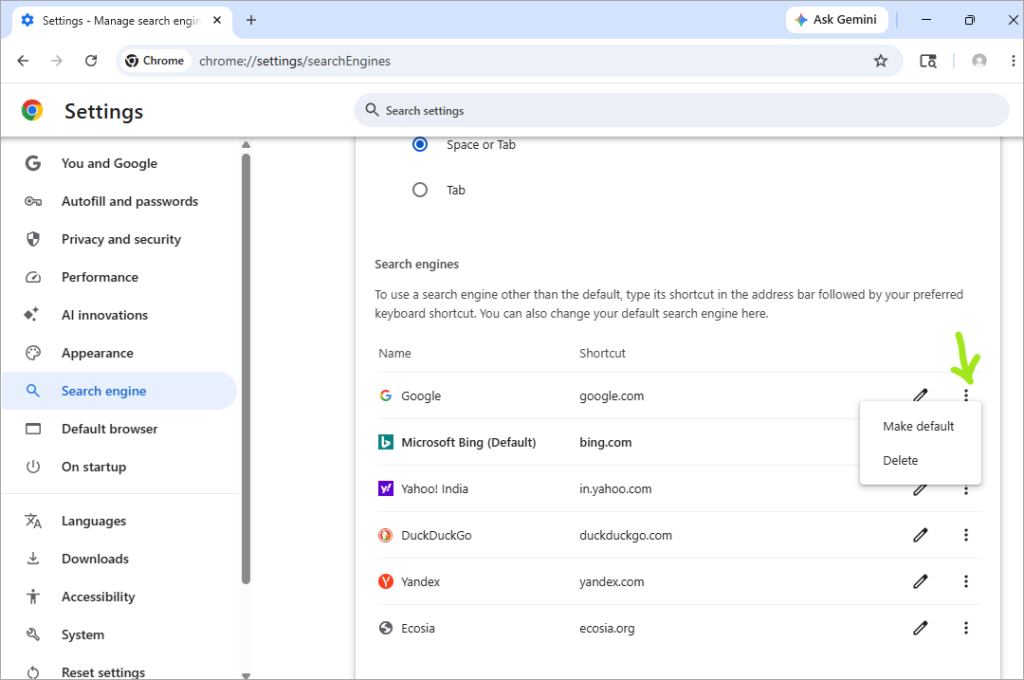Bookmark this page with the star icon
This screenshot has width=1024, height=680.
pyautogui.click(x=880, y=61)
